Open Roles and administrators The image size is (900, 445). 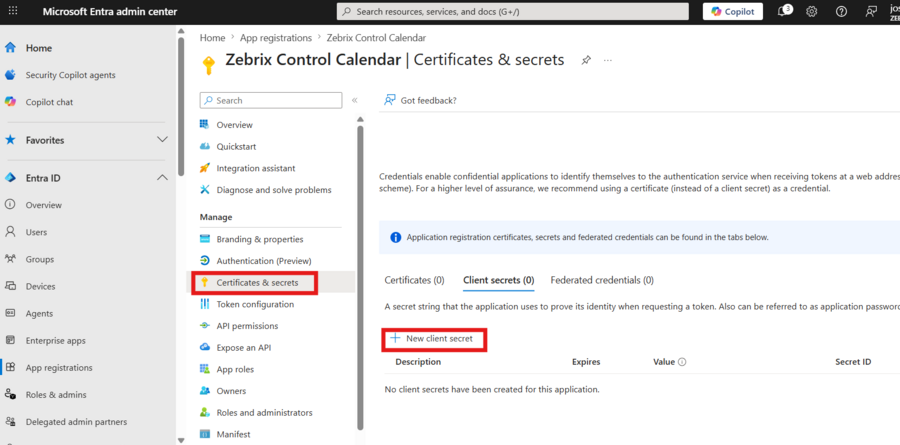(x=264, y=412)
